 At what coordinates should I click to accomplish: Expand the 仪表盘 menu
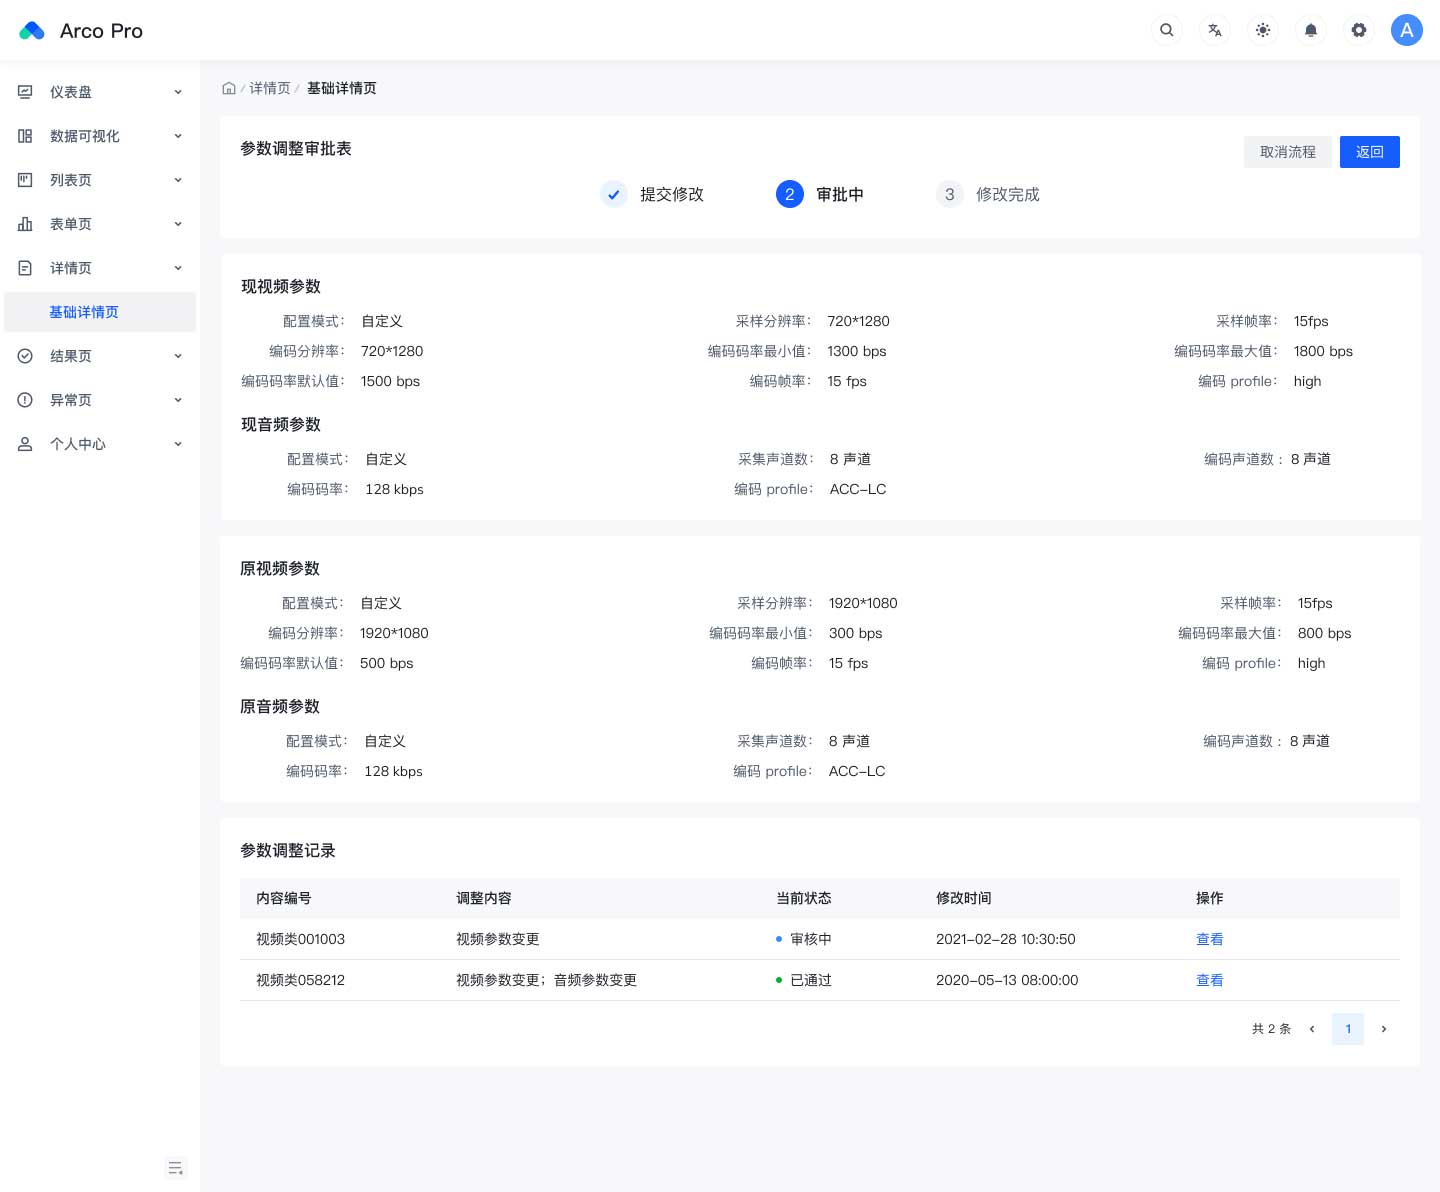tap(100, 92)
